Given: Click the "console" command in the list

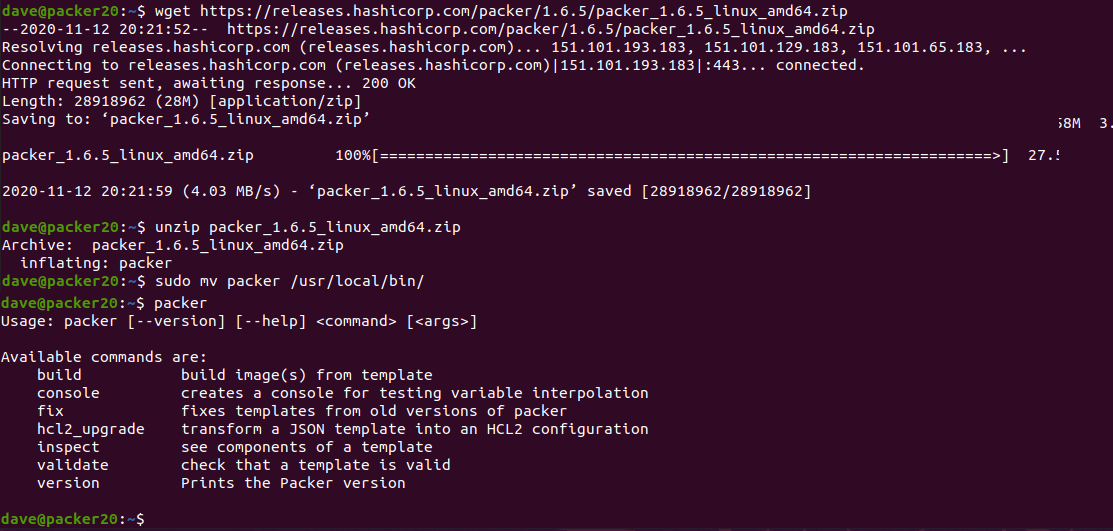Looking at the screenshot, I should coord(68,393).
